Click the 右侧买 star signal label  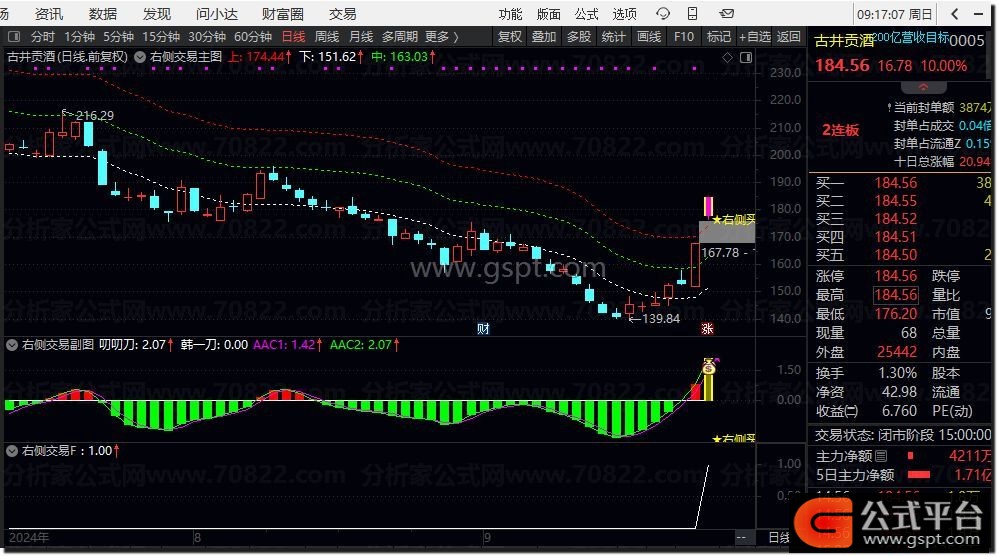click(x=733, y=220)
